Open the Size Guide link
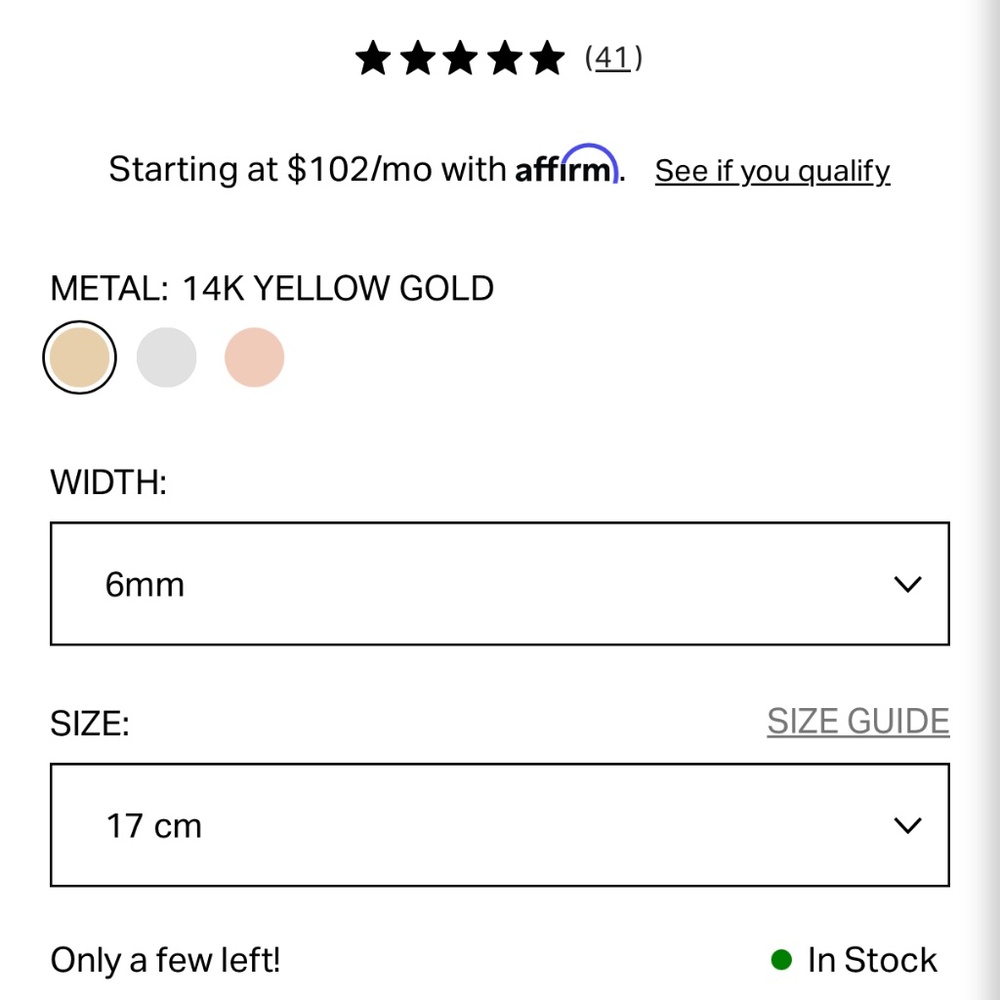 click(858, 721)
